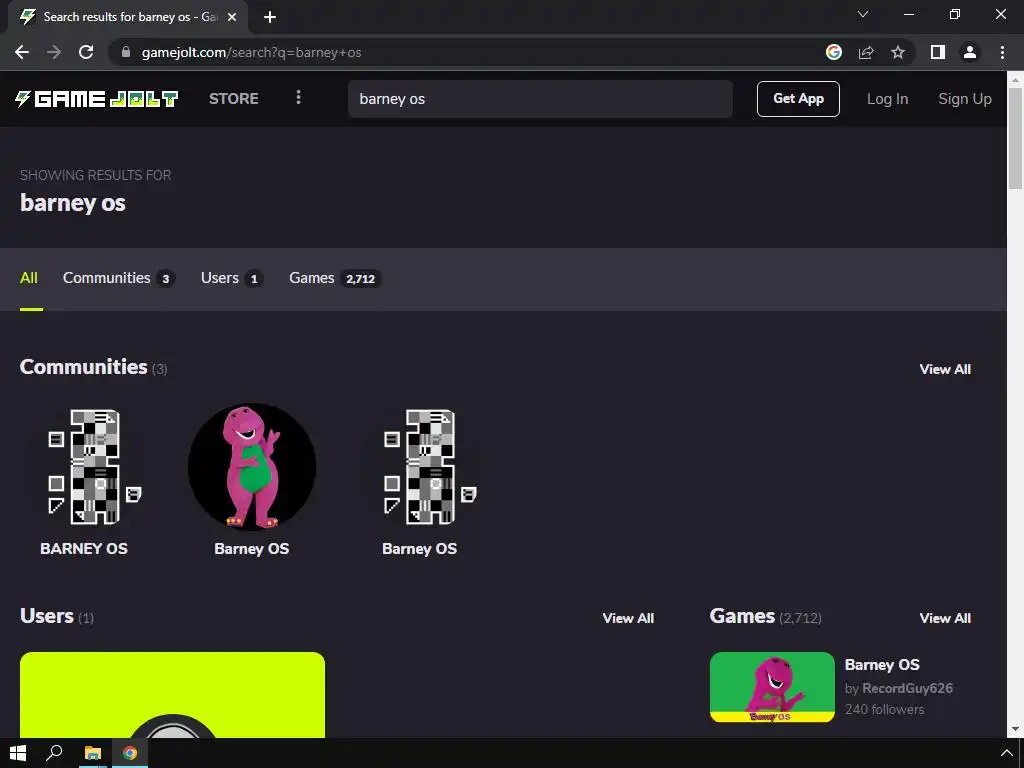Show hidden system tray icons

(1006, 753)
